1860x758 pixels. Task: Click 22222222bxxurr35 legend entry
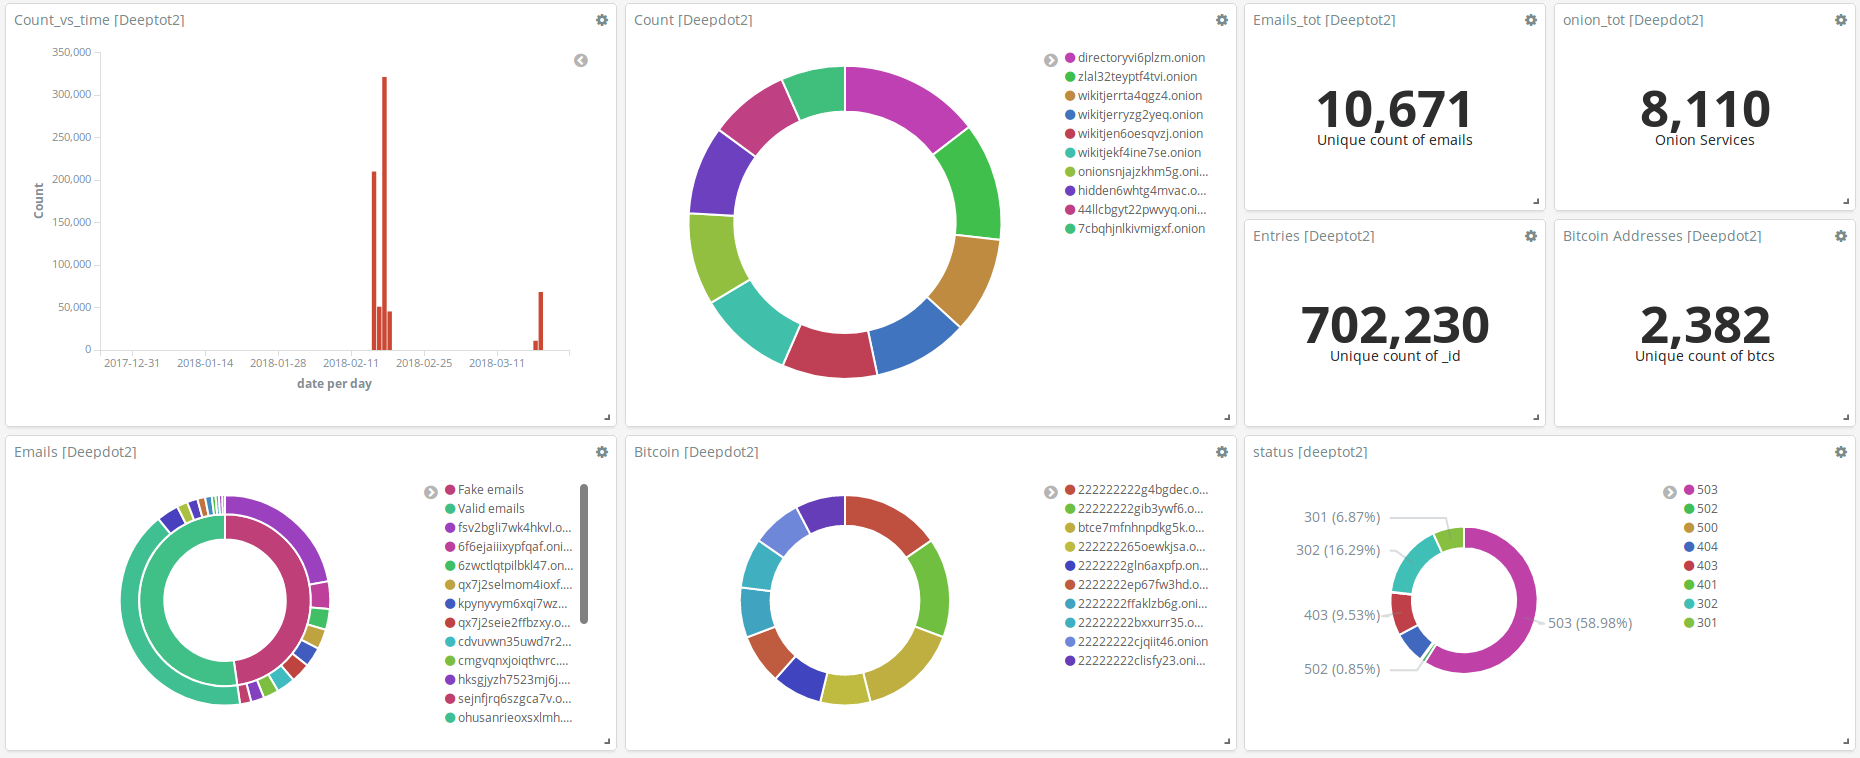click(1134, 623)
